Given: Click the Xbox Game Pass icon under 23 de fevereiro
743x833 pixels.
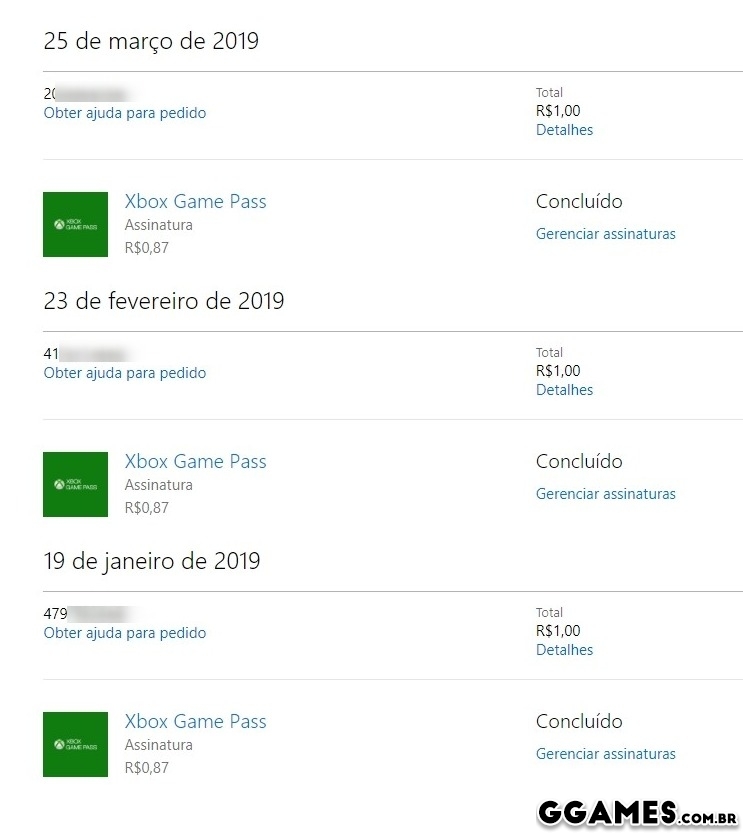Looking at the screenshot, I should 75,484.
